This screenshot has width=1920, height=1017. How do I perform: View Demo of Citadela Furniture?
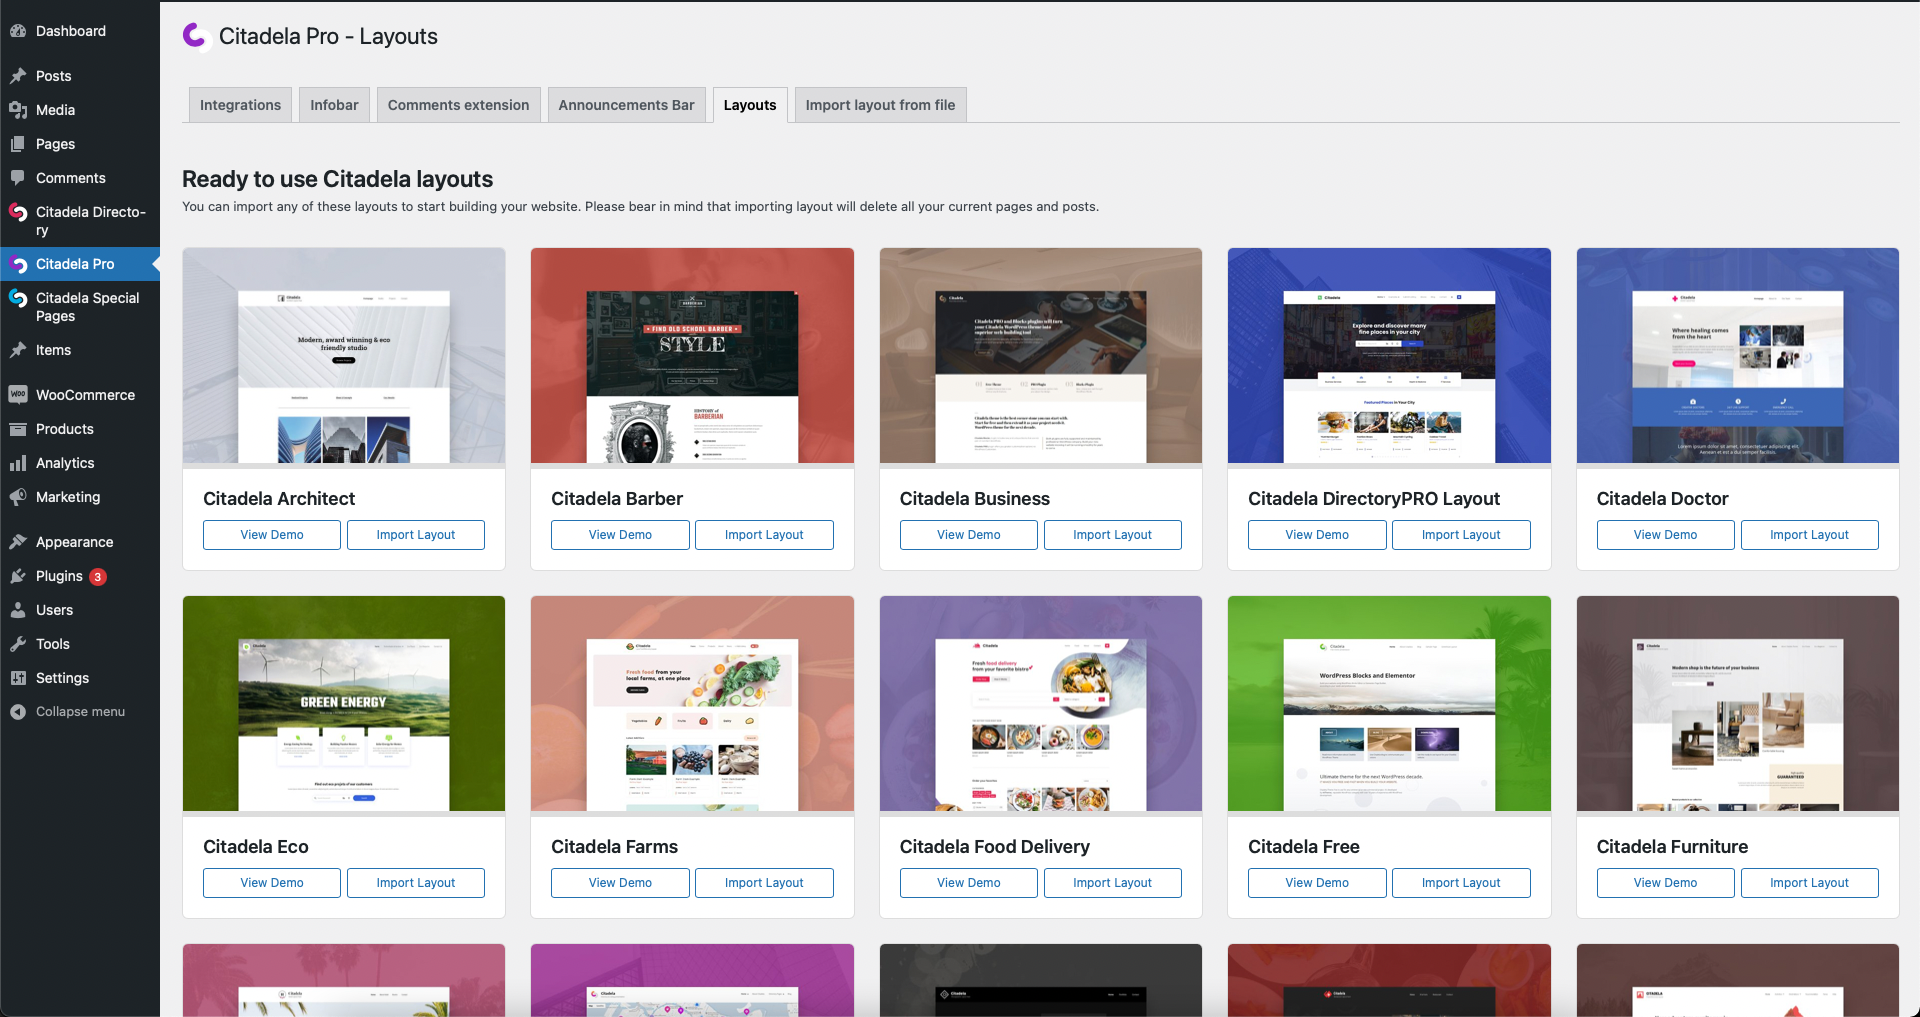click(1666, 883)
